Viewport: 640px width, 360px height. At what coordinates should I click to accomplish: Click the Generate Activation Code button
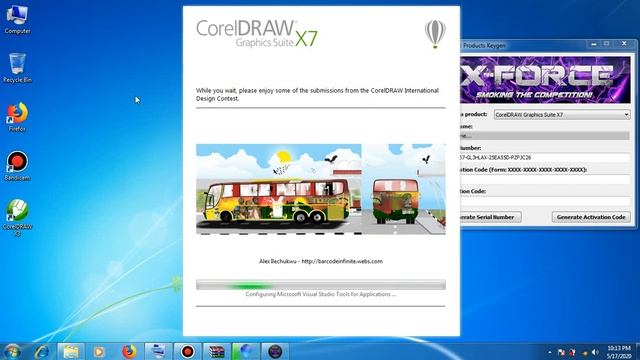point(591,217)
